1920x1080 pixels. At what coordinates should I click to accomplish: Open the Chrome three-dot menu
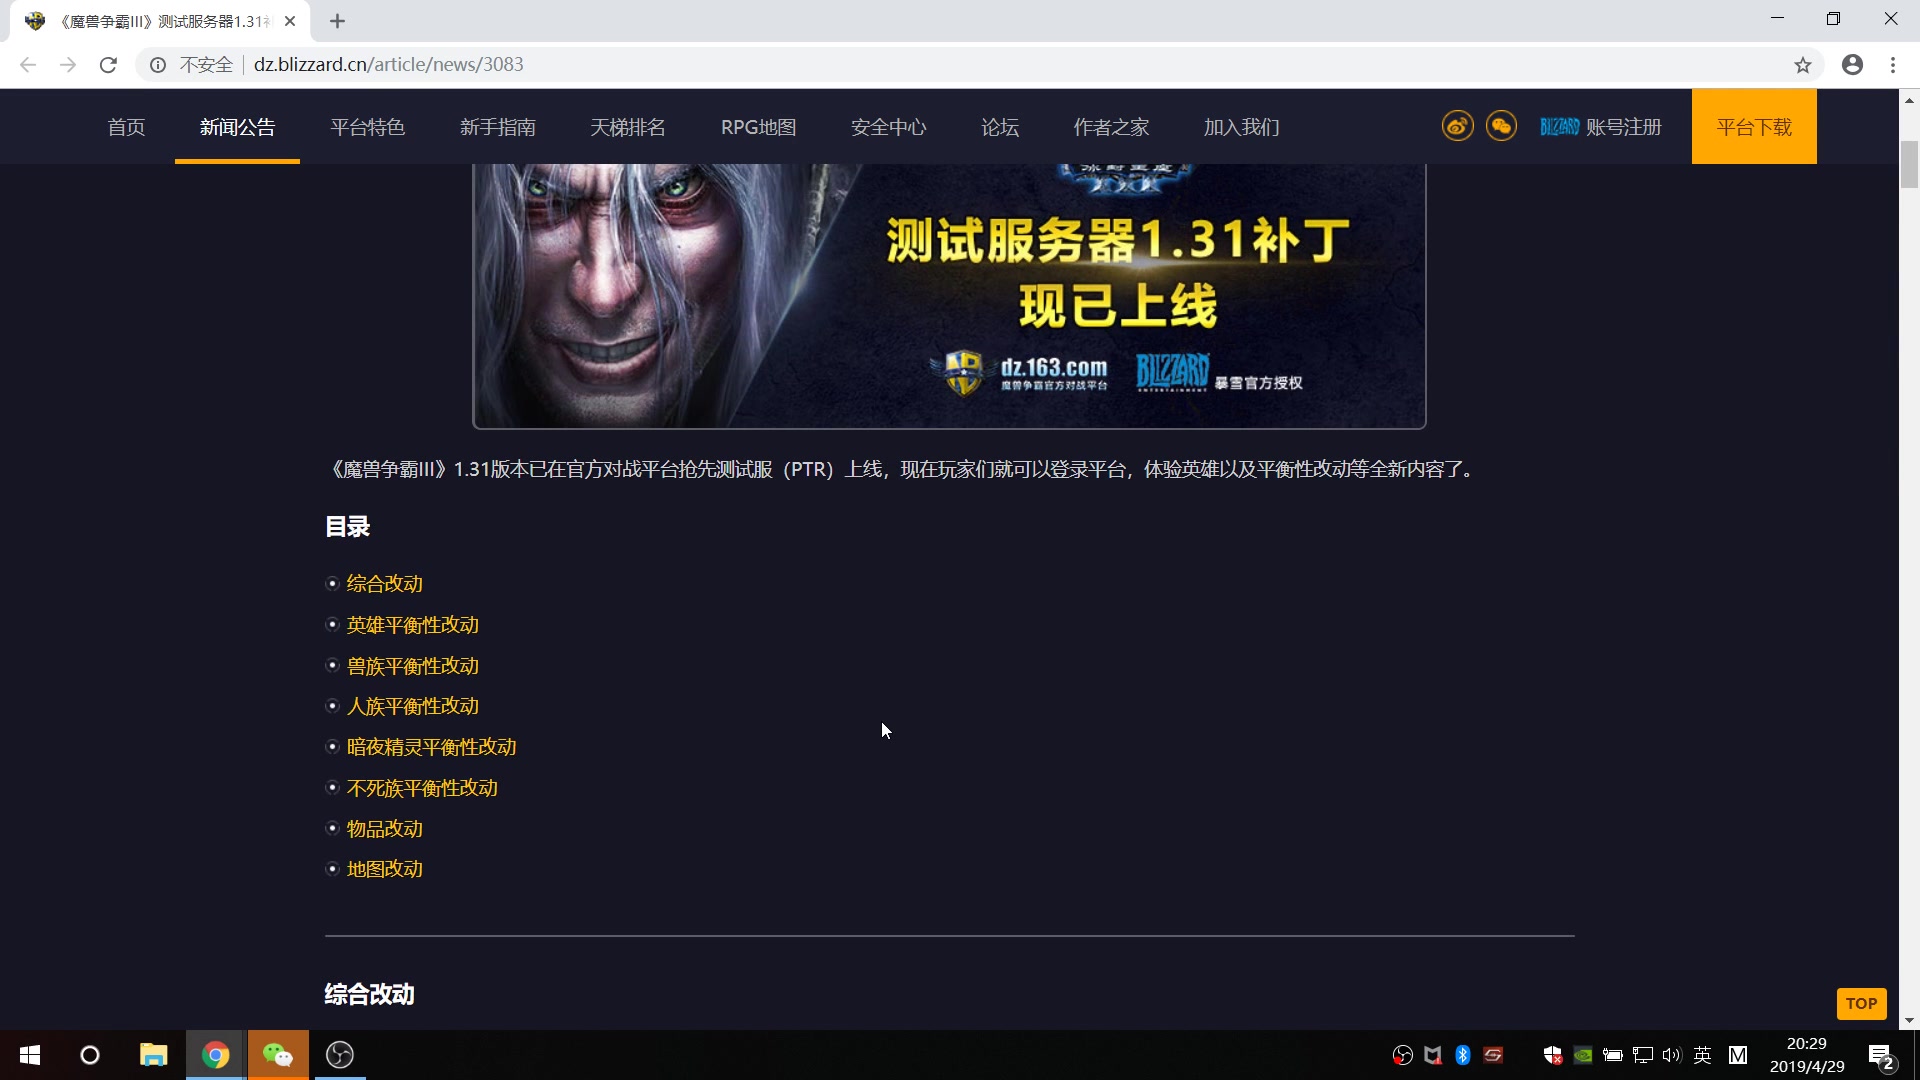(x=1893, y=65)
